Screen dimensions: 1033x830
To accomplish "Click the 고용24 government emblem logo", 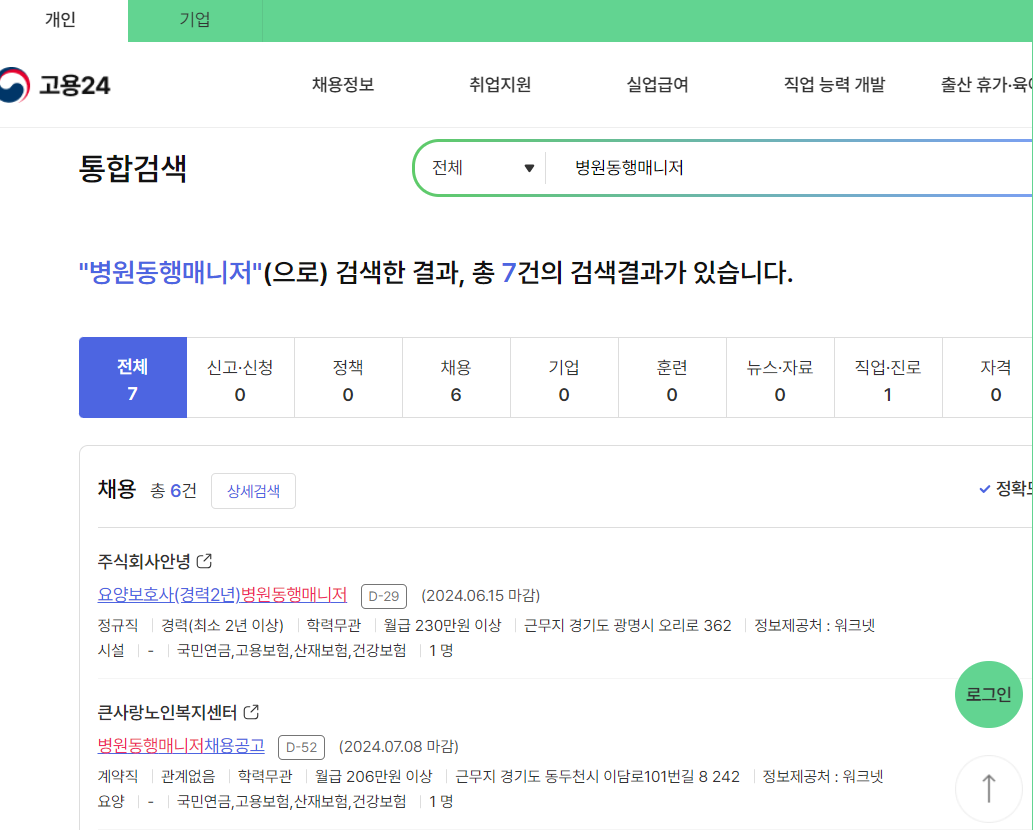I will click(13, 86).
